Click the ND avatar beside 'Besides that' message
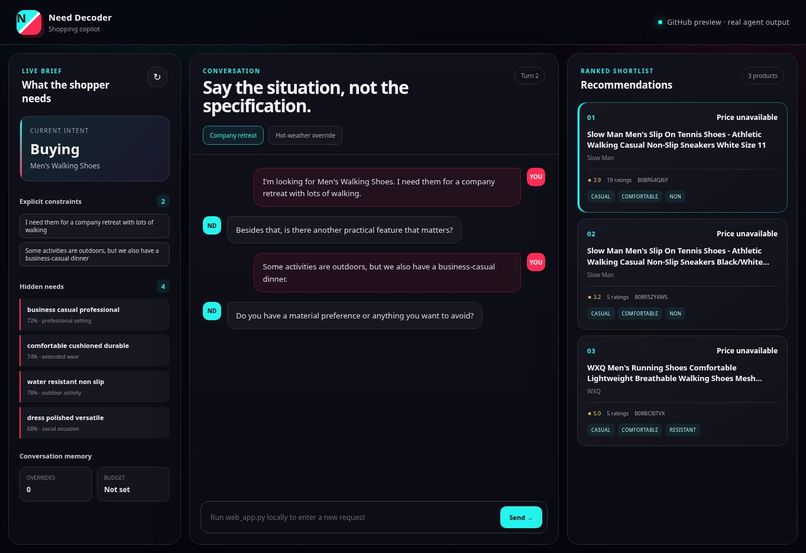806x553 pixels. pyautogui.click(x=212, y=225)
